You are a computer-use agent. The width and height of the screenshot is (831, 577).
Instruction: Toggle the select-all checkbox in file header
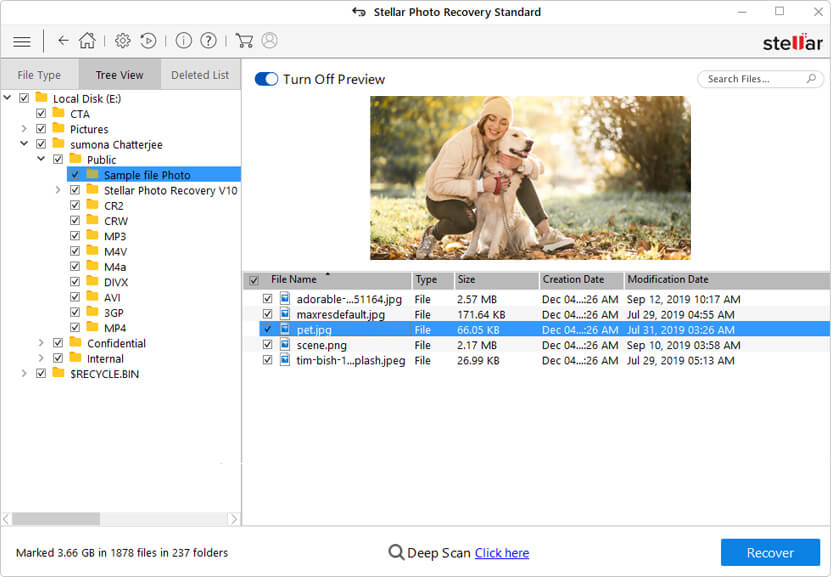(254, 280)
